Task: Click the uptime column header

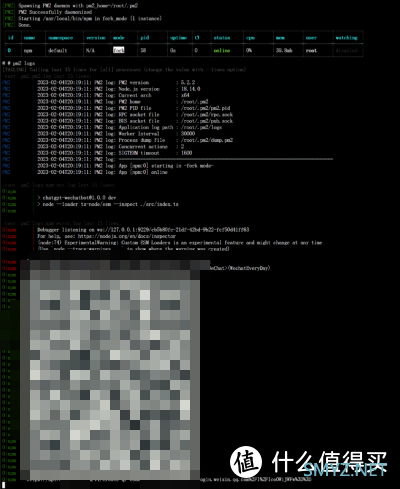Action: coord(178,38)
